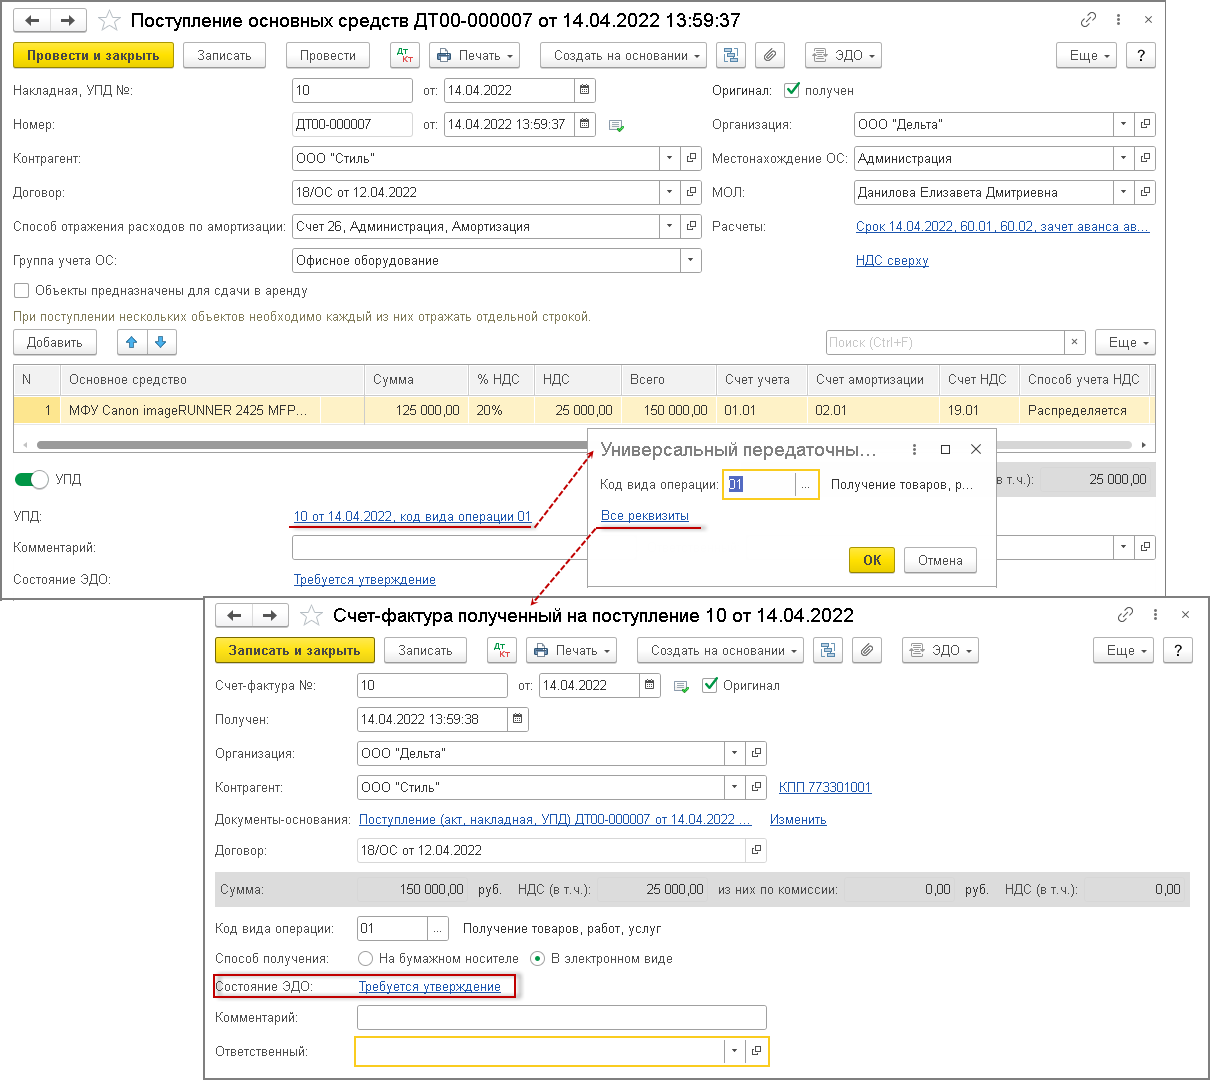The width and height of the screenshot is (1218, 1084).
Task: Open Все реквизиты link in УПД dialog
Action: (x=645, y=516)
